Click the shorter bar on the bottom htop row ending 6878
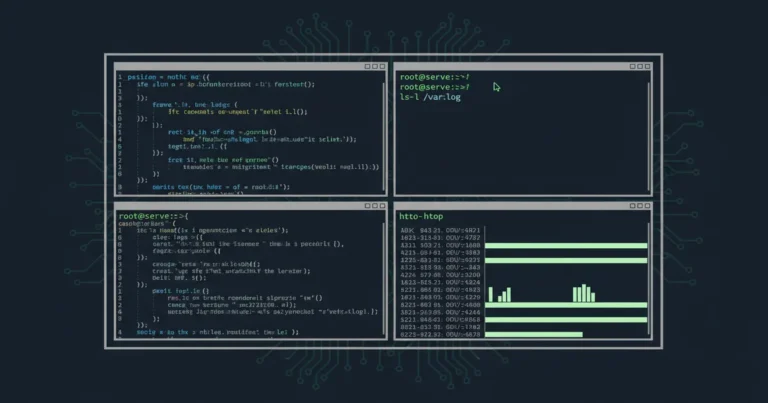Viewport: 768px width, 403px height. coord(534,334)
